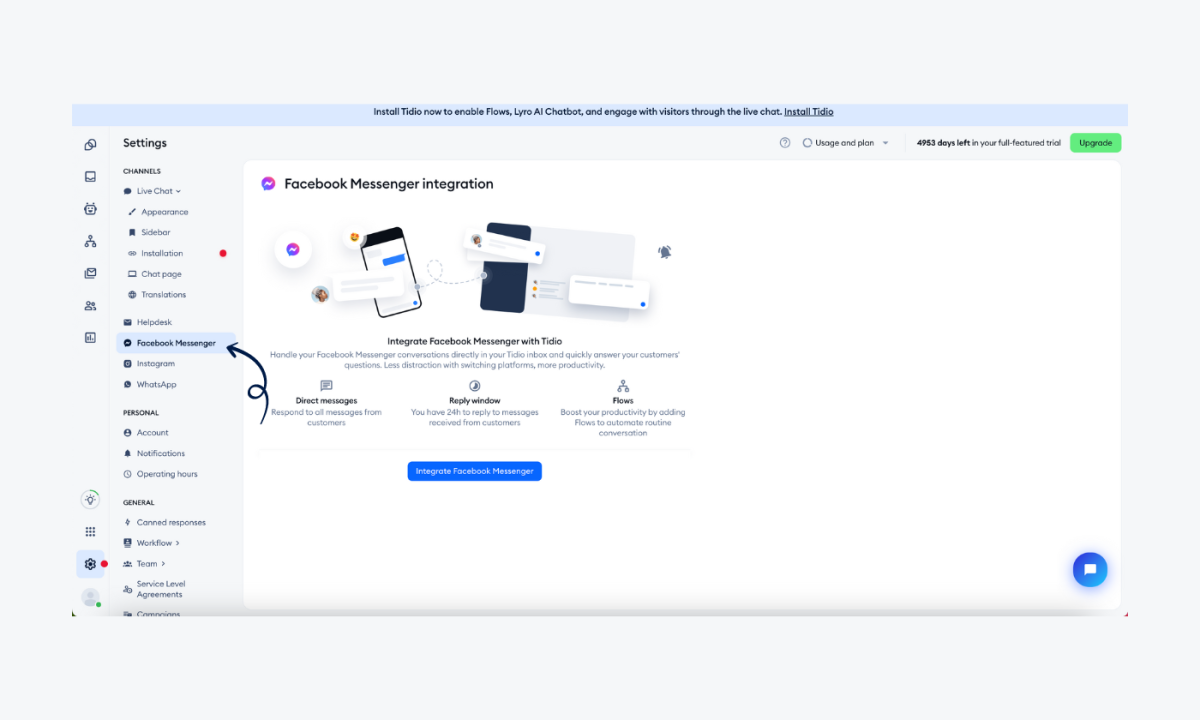Open the Flows builder icon
Image resolution: width=1200 pixels, height=720 pixels.
[90, 240]
